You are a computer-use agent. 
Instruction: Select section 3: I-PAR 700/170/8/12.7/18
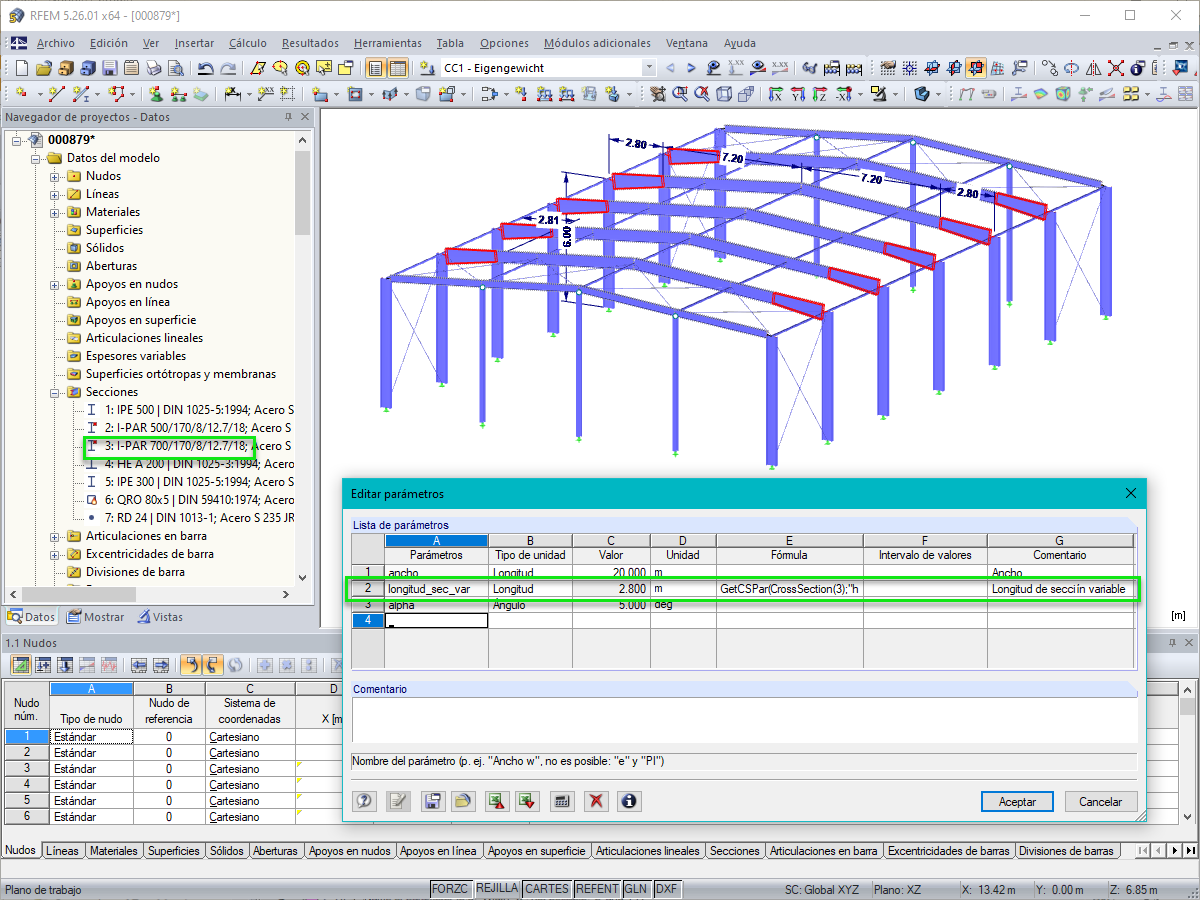[x=197, y=446]
